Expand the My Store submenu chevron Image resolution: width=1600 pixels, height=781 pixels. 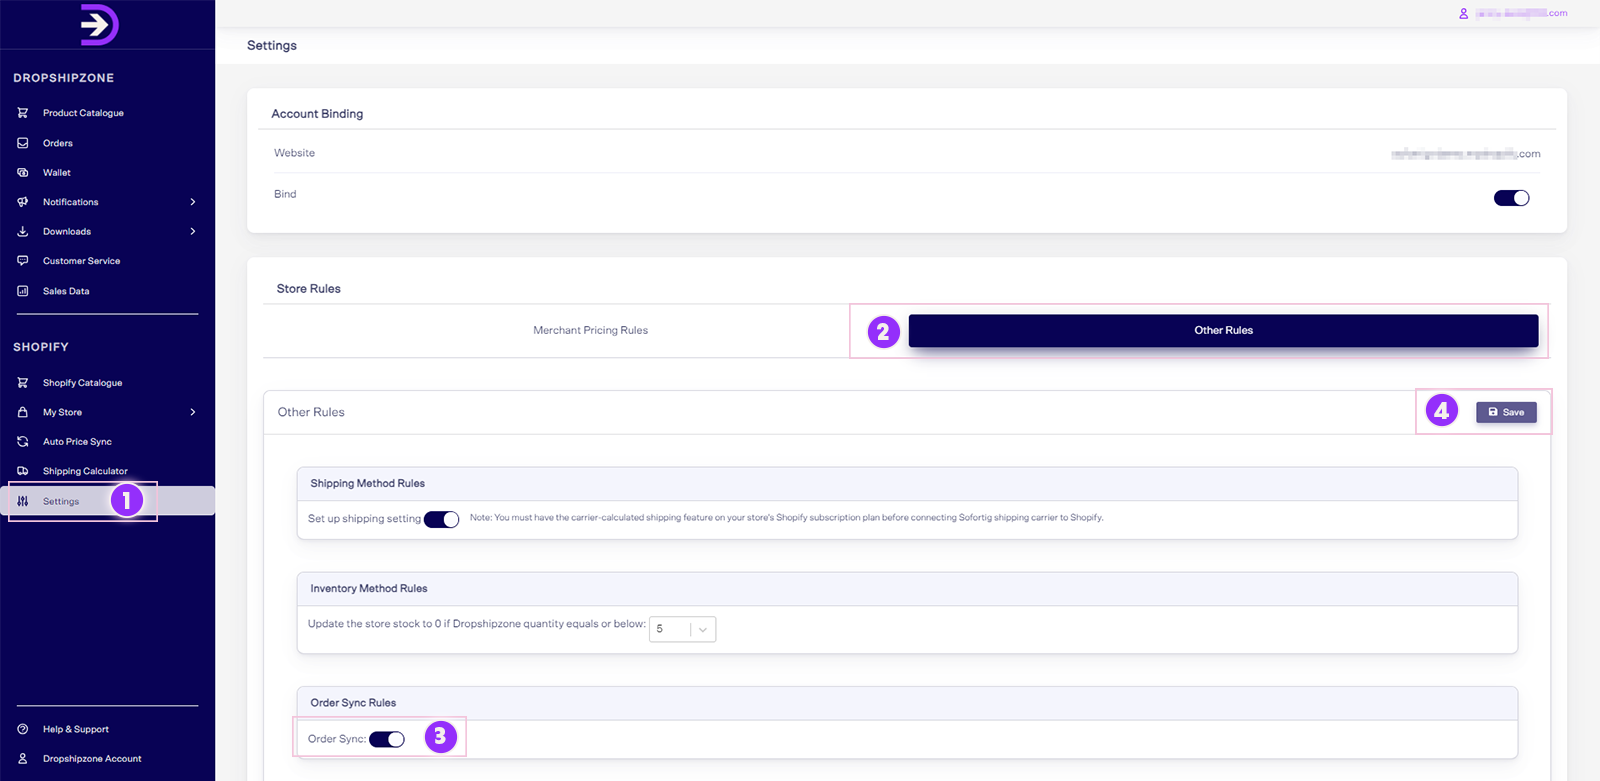193,412
